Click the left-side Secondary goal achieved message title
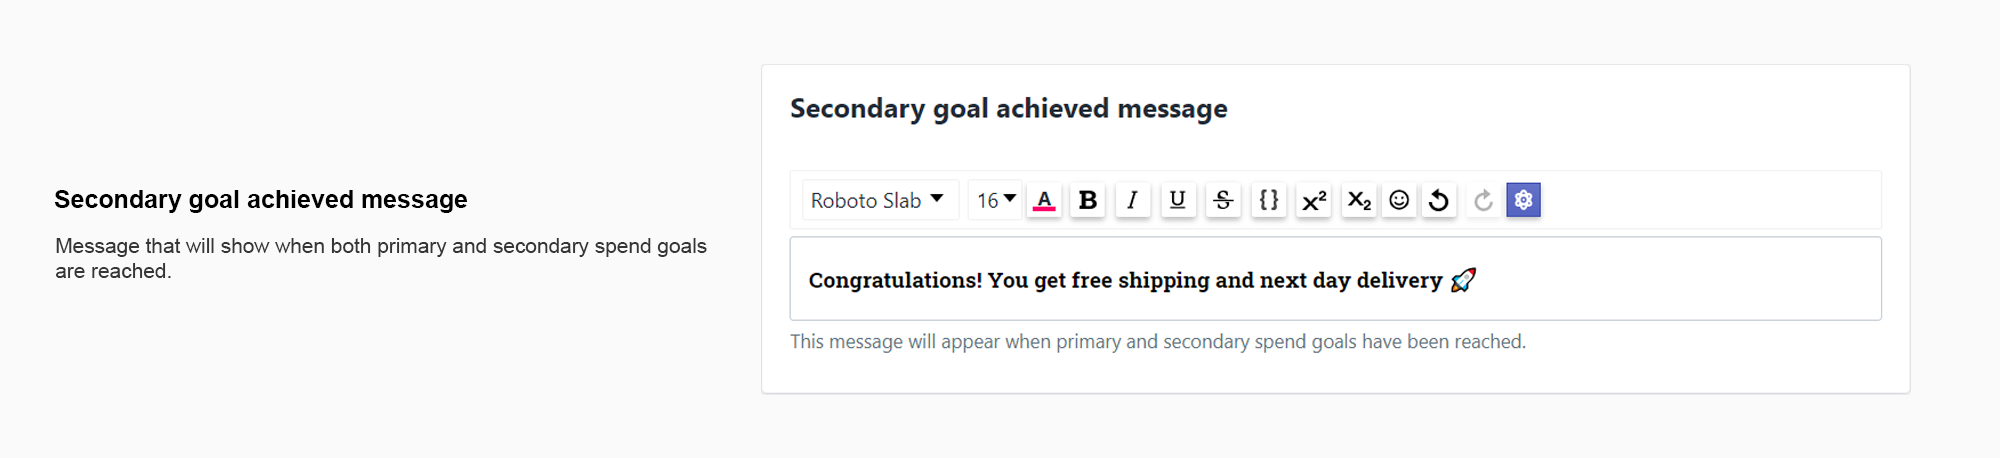 [260, 199]
